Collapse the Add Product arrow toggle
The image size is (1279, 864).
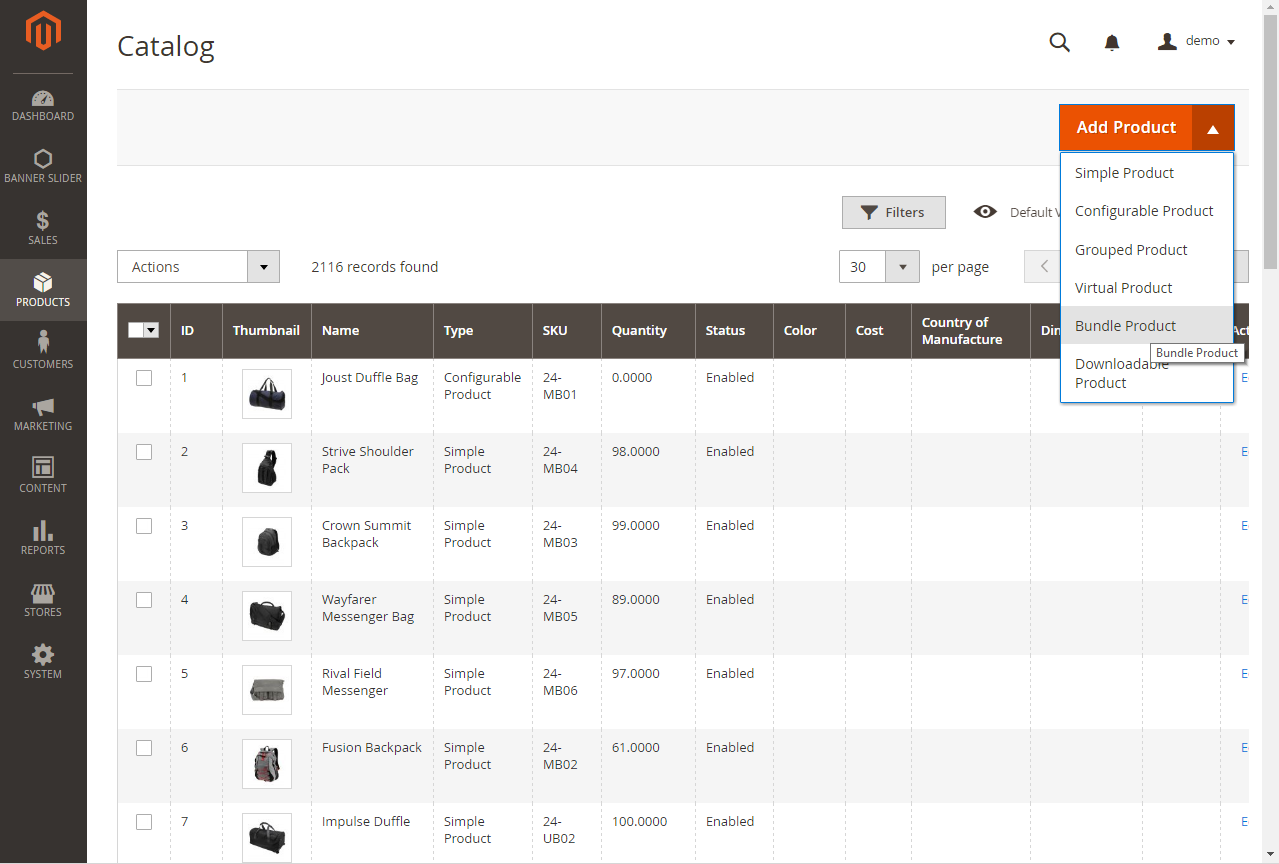tap(1213, 128)
